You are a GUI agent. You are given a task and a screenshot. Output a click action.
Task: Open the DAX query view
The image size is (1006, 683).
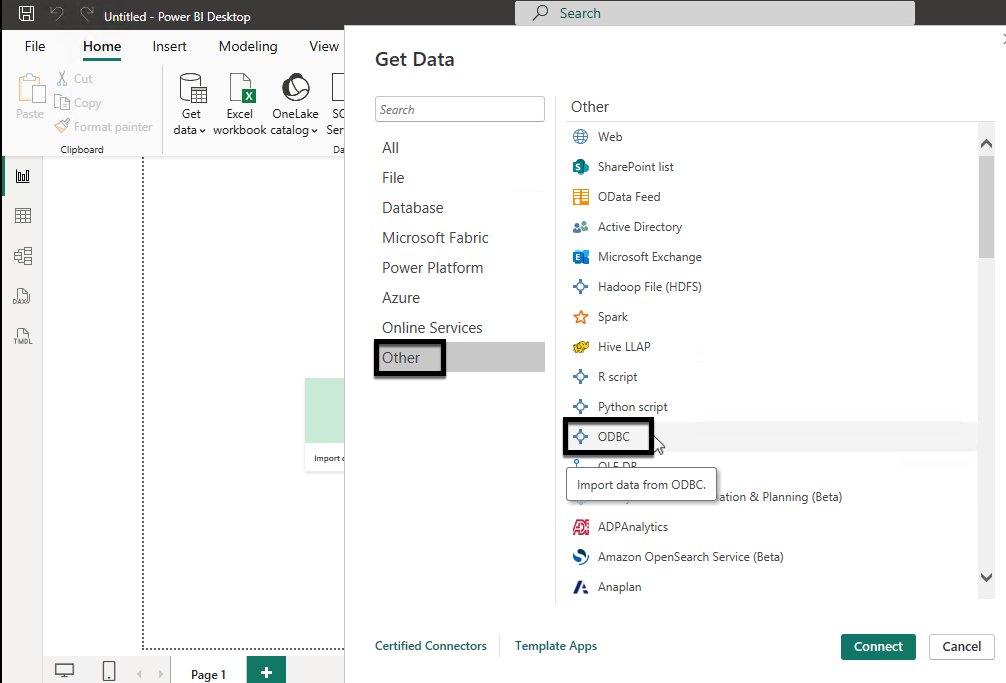[22, 296]
